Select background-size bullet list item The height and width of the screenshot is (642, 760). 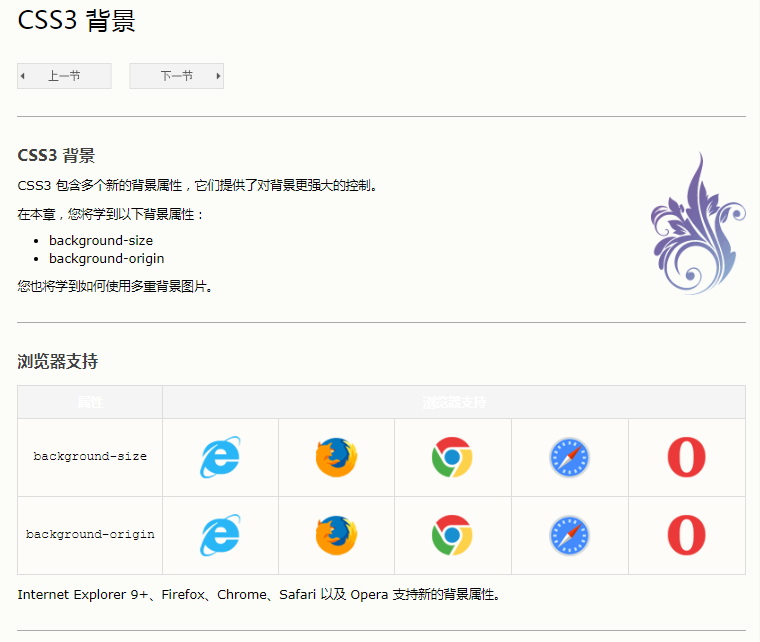(x=101, y=240)
